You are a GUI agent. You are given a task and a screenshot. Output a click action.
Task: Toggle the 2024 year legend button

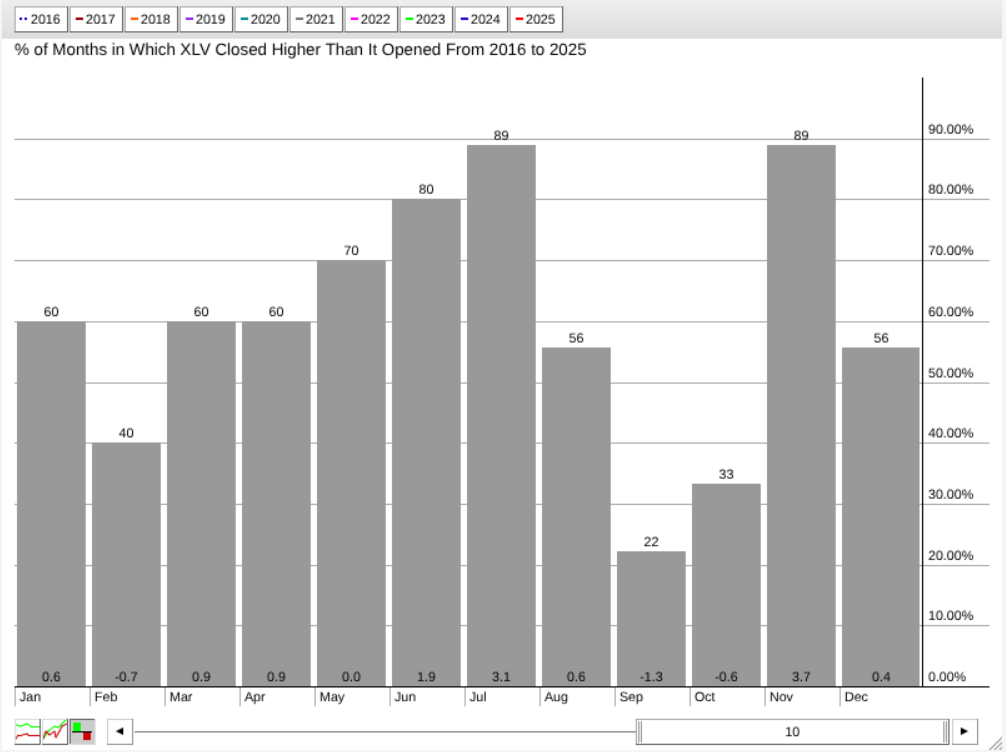click(x=481, y=19)
